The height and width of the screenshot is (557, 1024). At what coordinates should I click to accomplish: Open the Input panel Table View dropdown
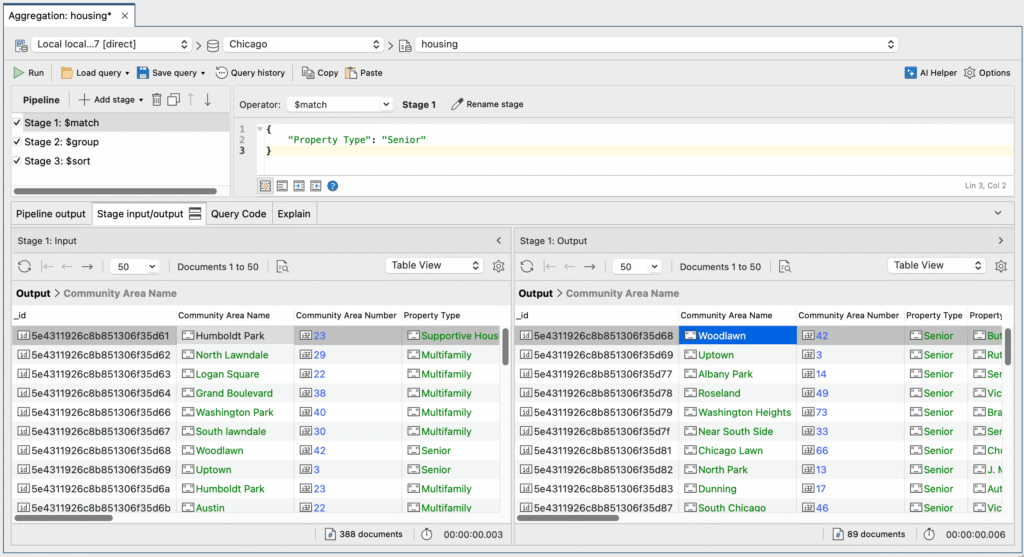[434, 266]
